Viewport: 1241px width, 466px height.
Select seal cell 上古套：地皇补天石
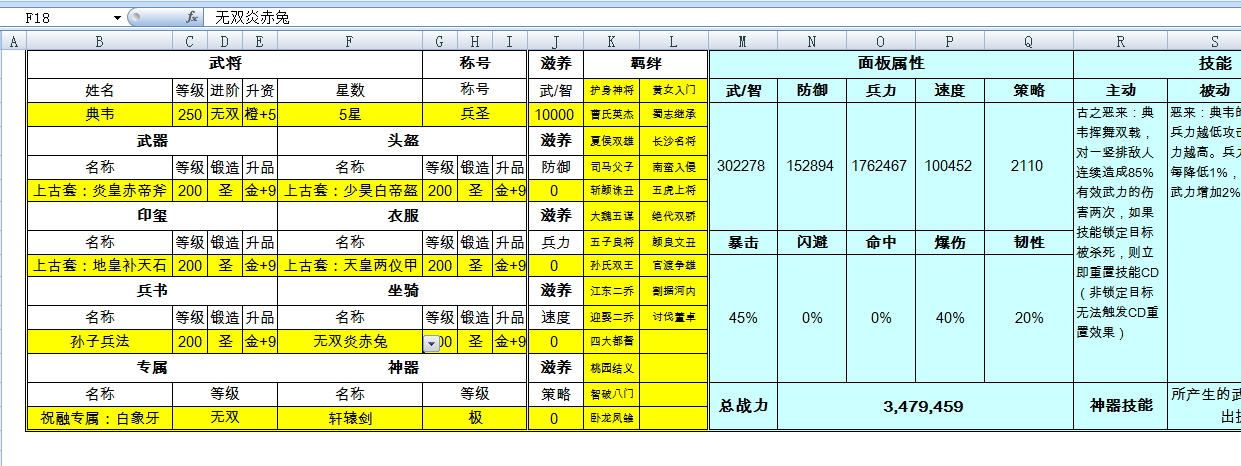coord(99,266)
